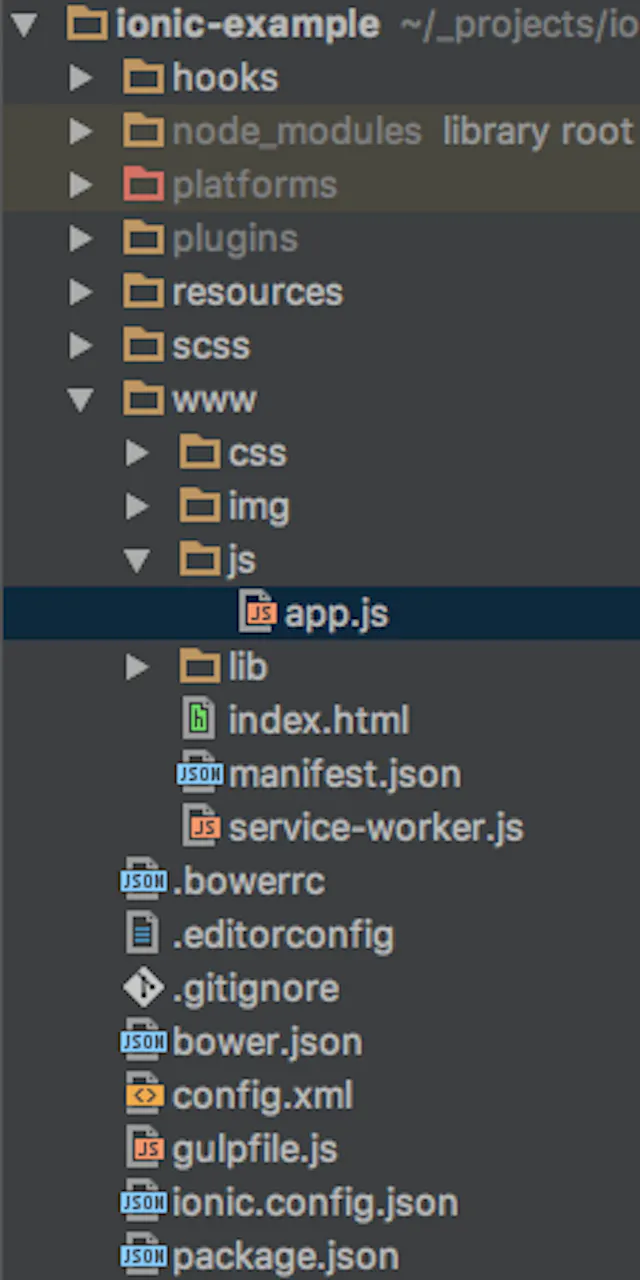Open the .bowerrc file name
The height and width of the screenshot is (1280, 640).
point(248,881)
